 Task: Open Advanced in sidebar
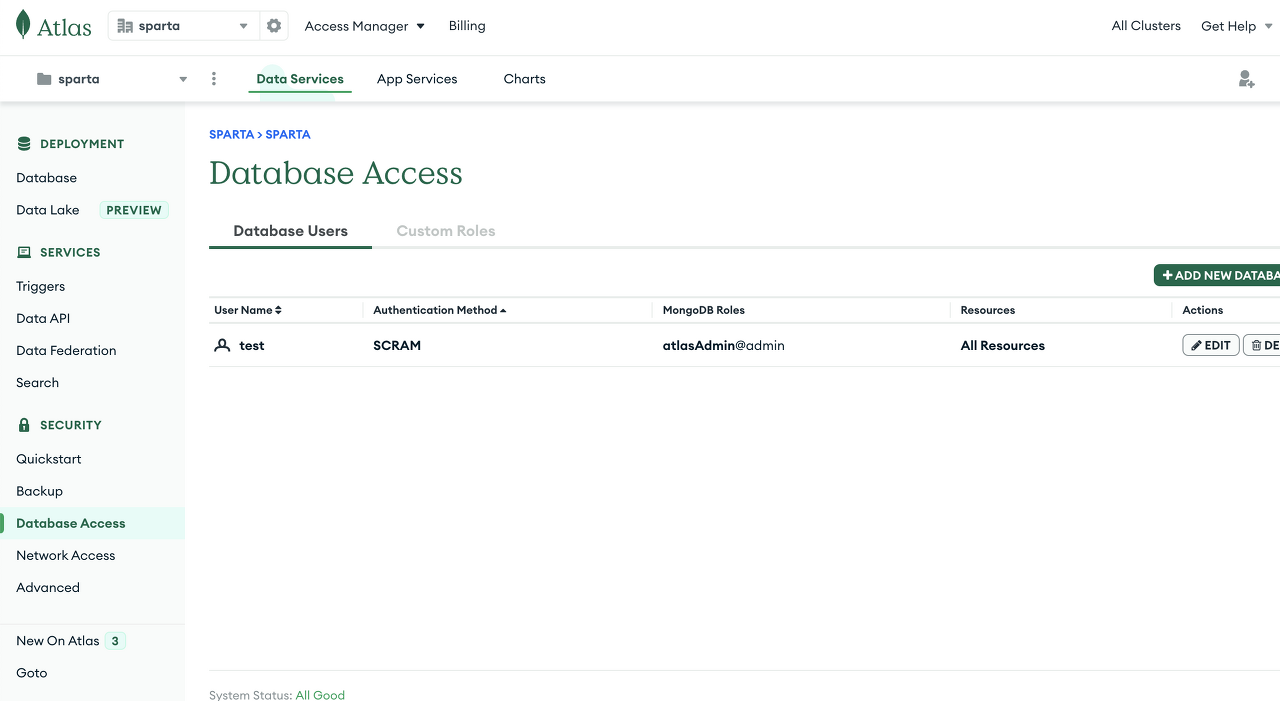point(48,587)
